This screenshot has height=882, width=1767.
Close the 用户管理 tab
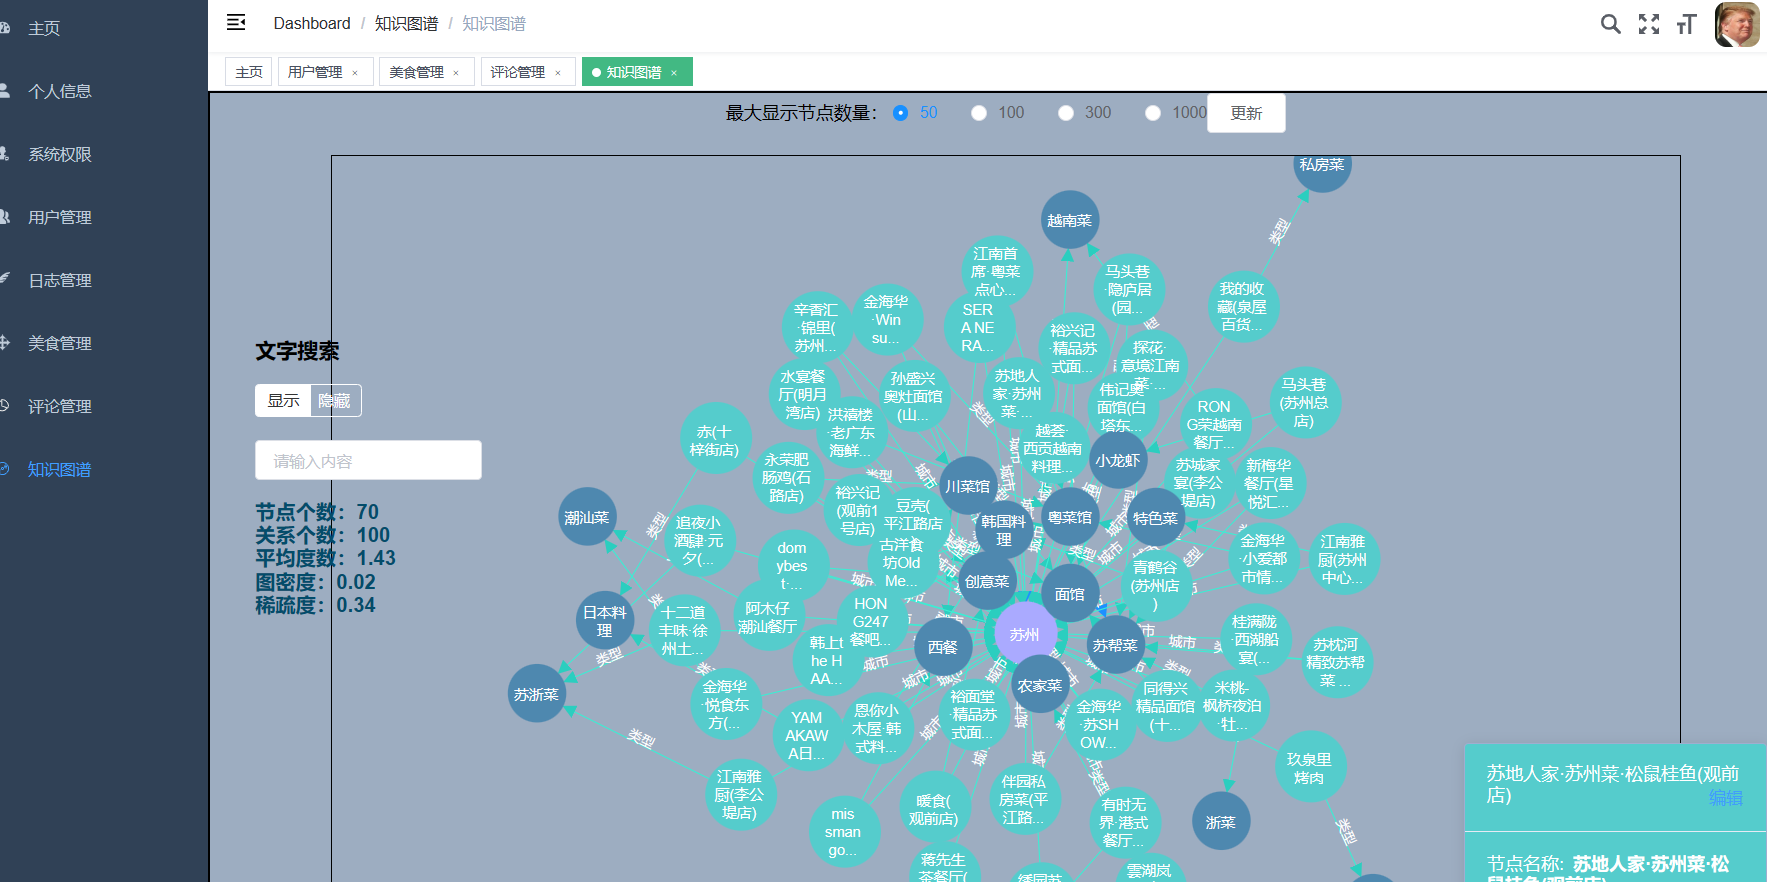click(355, 73)
